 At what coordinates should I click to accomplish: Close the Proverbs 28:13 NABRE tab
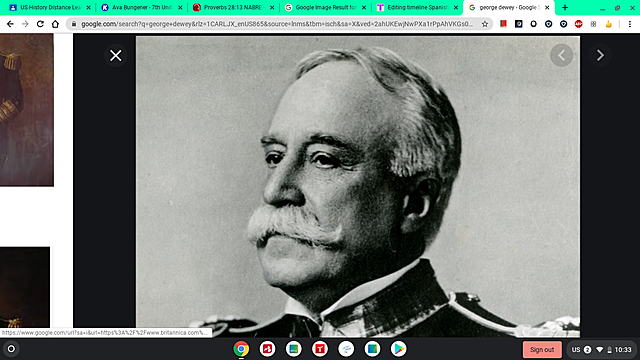tap(272, 7)
